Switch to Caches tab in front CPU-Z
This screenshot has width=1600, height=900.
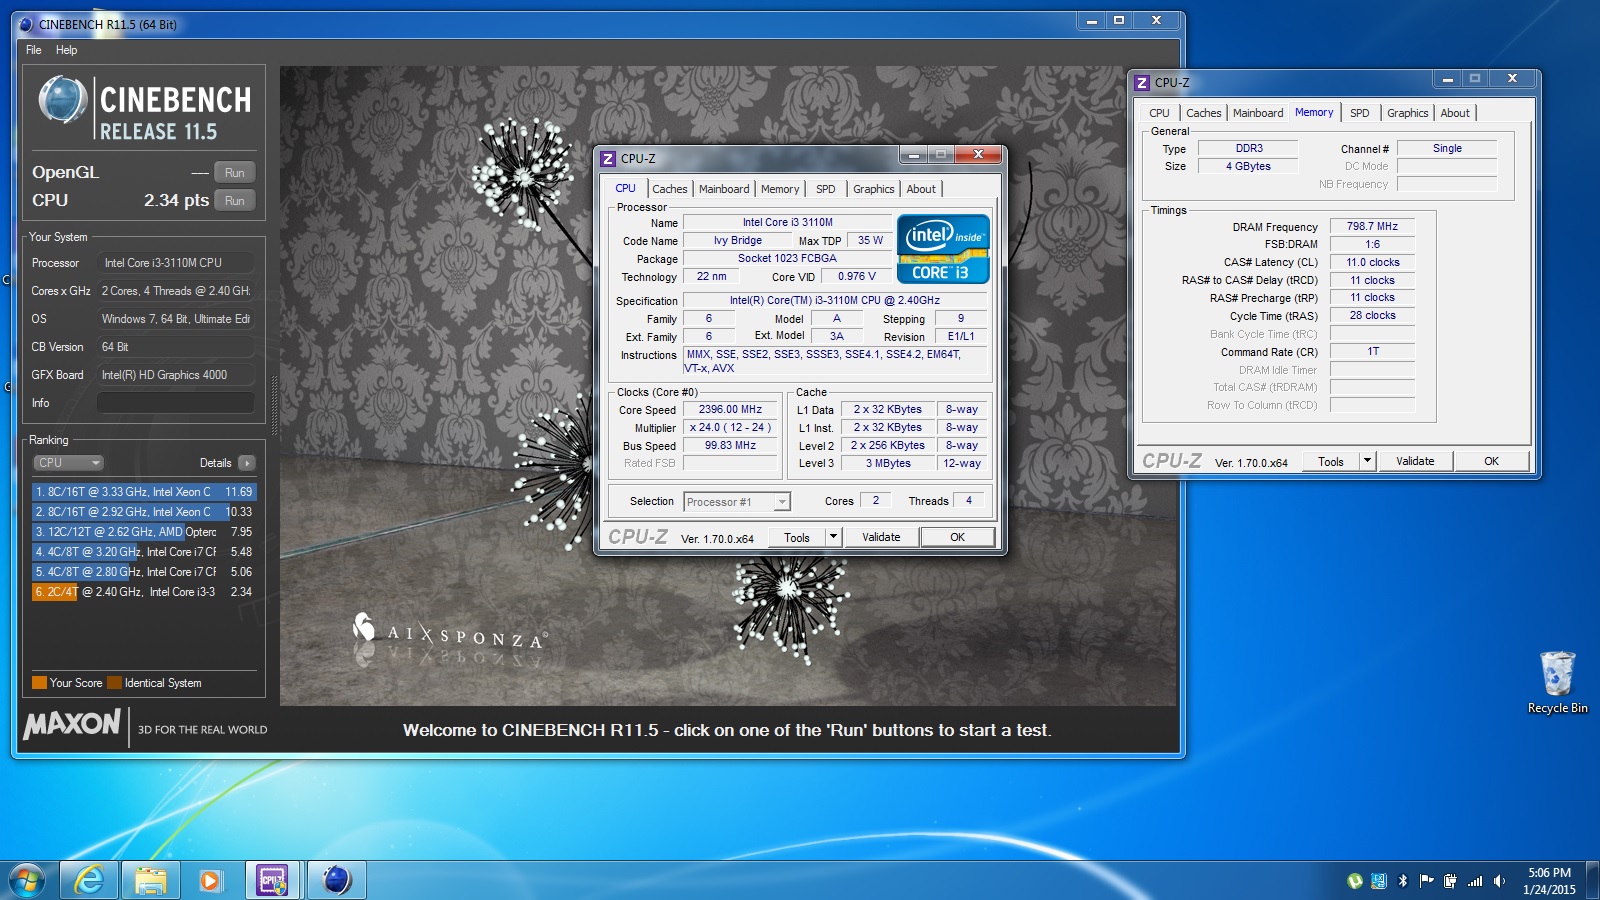point(670,189)
